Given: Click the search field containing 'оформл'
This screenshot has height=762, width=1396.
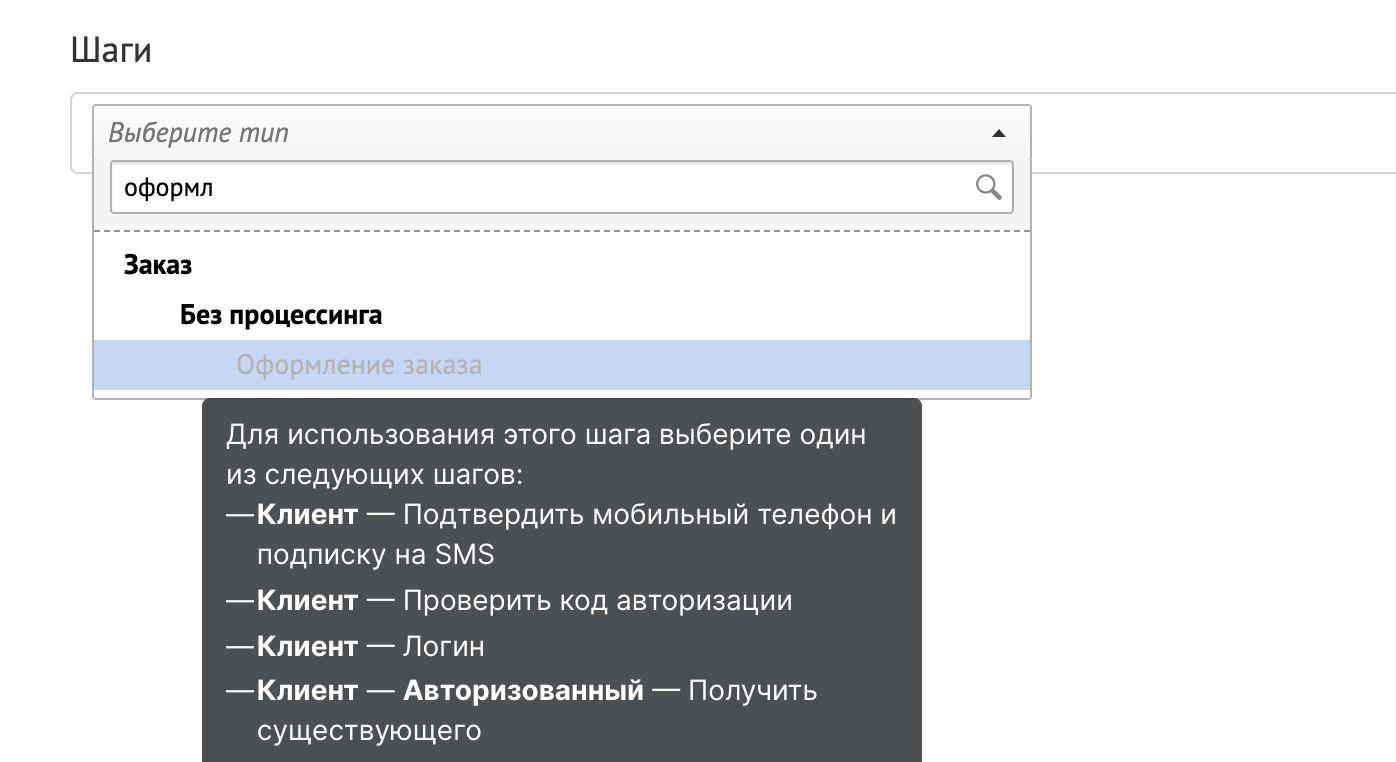Looking at the screenshot, I should [x=561, y=187].
